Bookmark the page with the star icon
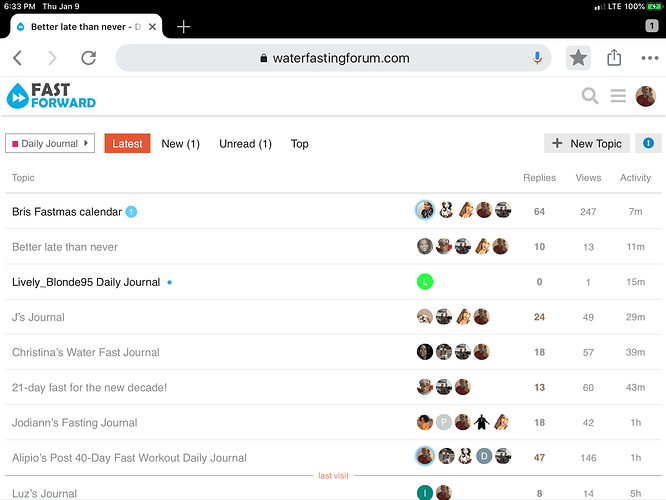Image resolution: width=666 pixels, height=500 pixels. (x=578, y=58)
